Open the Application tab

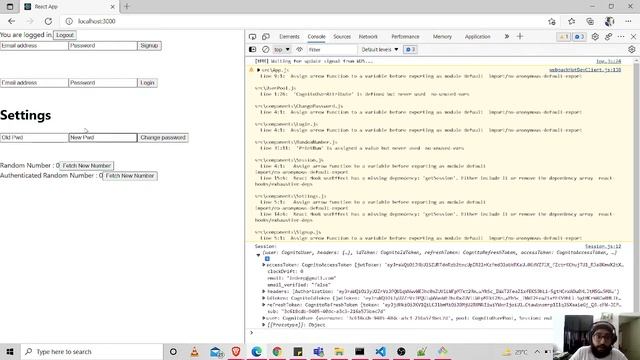478,37
